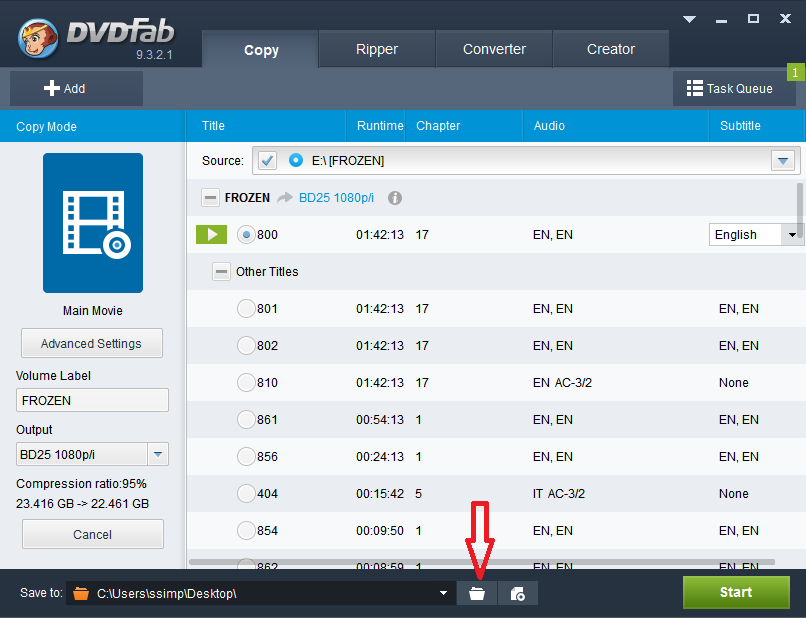Viewport: 806px width, 618px height.
Task: Click the Add button
Action: click(76, 88)
